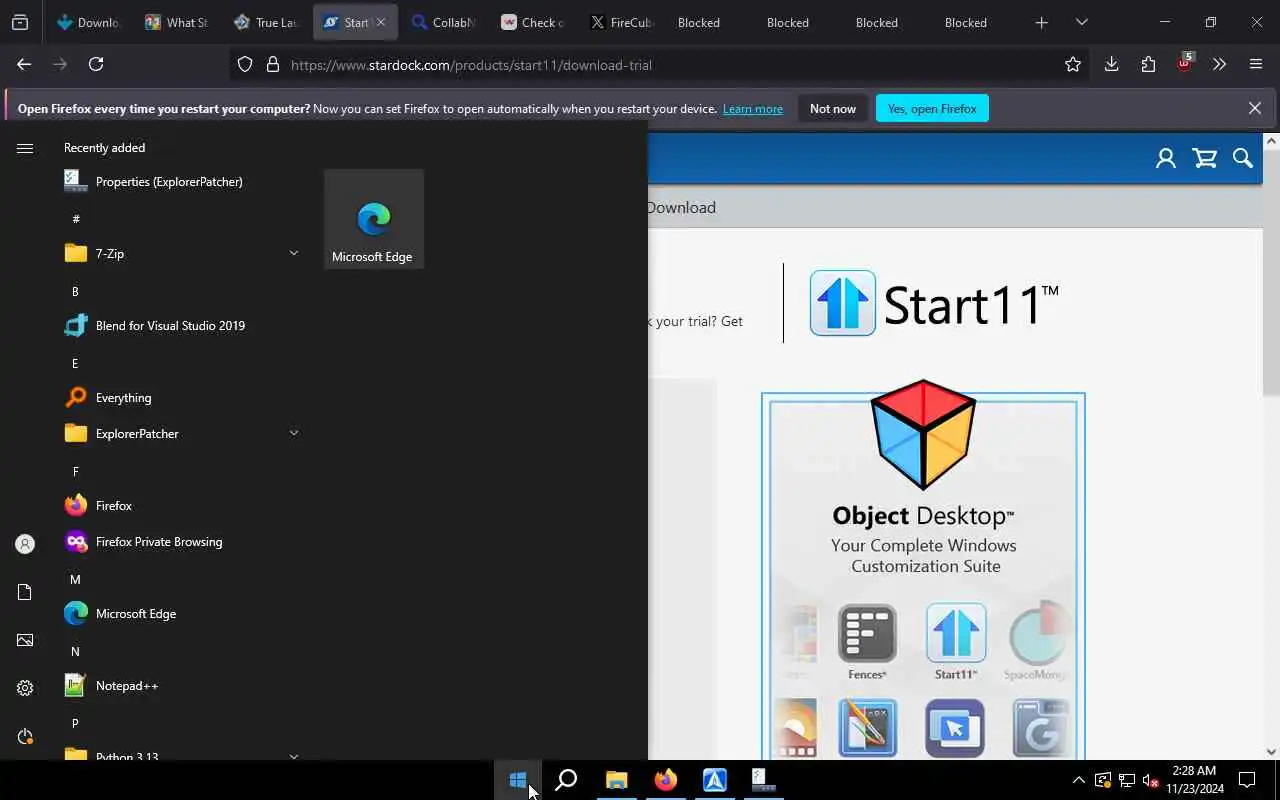1280x800 pixels.
Task: Open File Explorer from taskbar
Action: coord(616,780)
